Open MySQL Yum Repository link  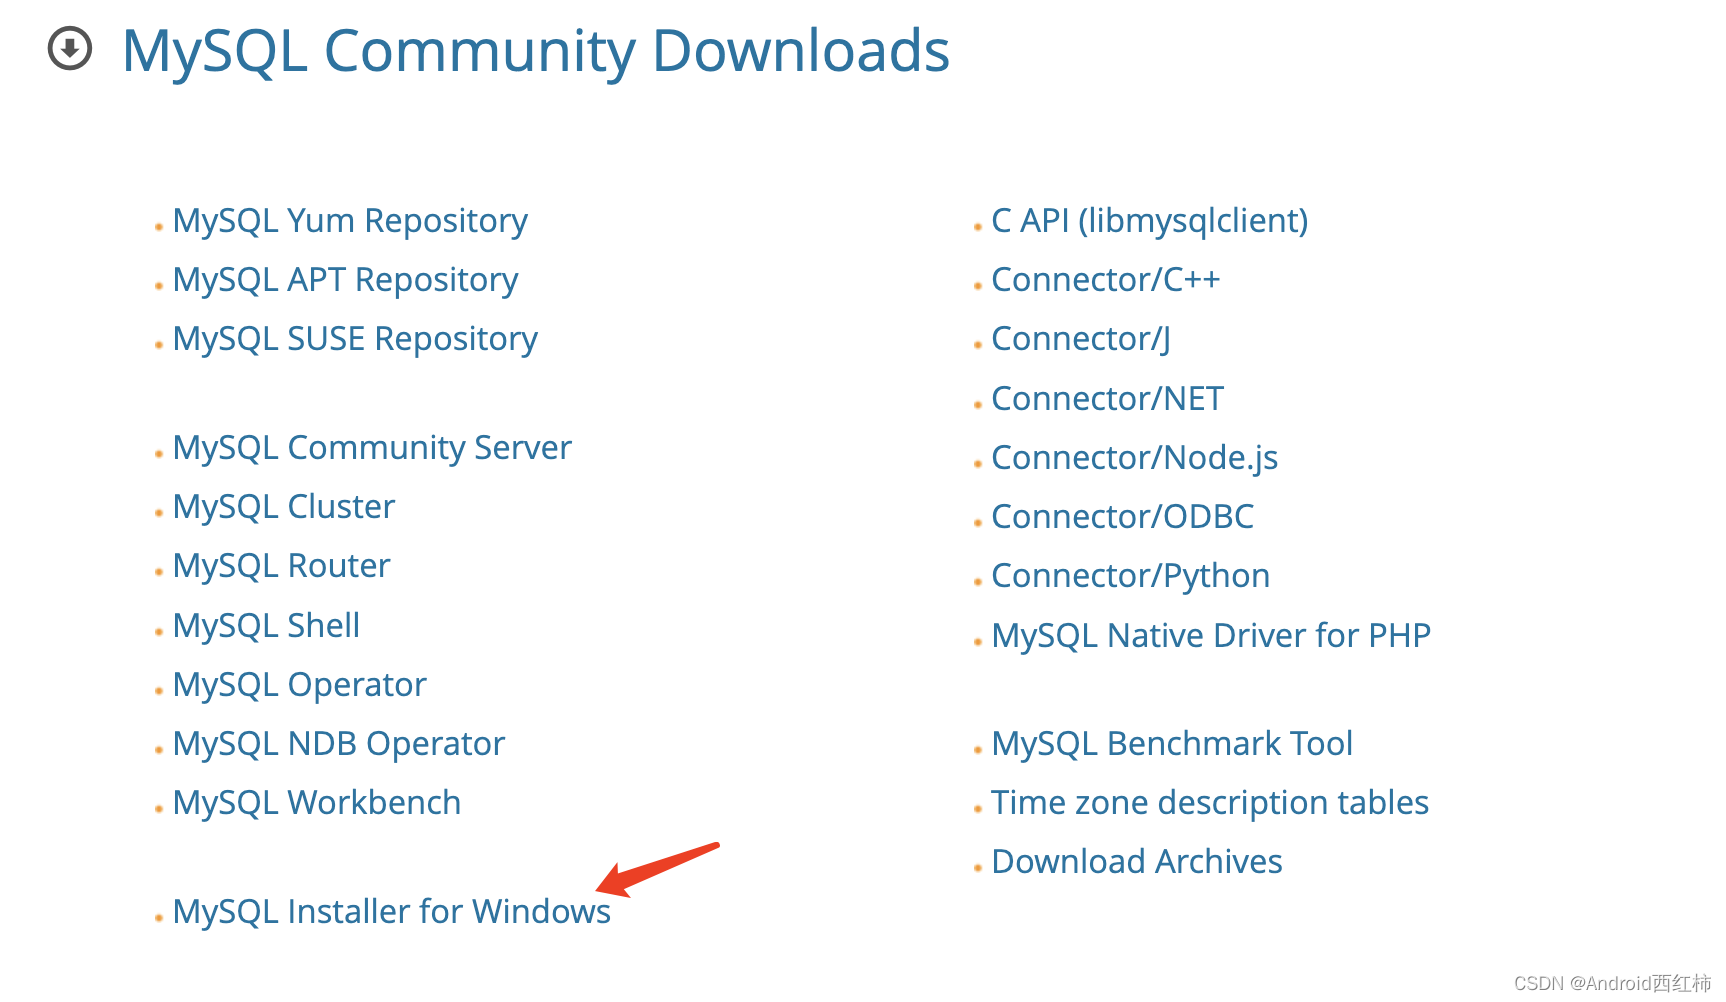(x=350, y=221)
